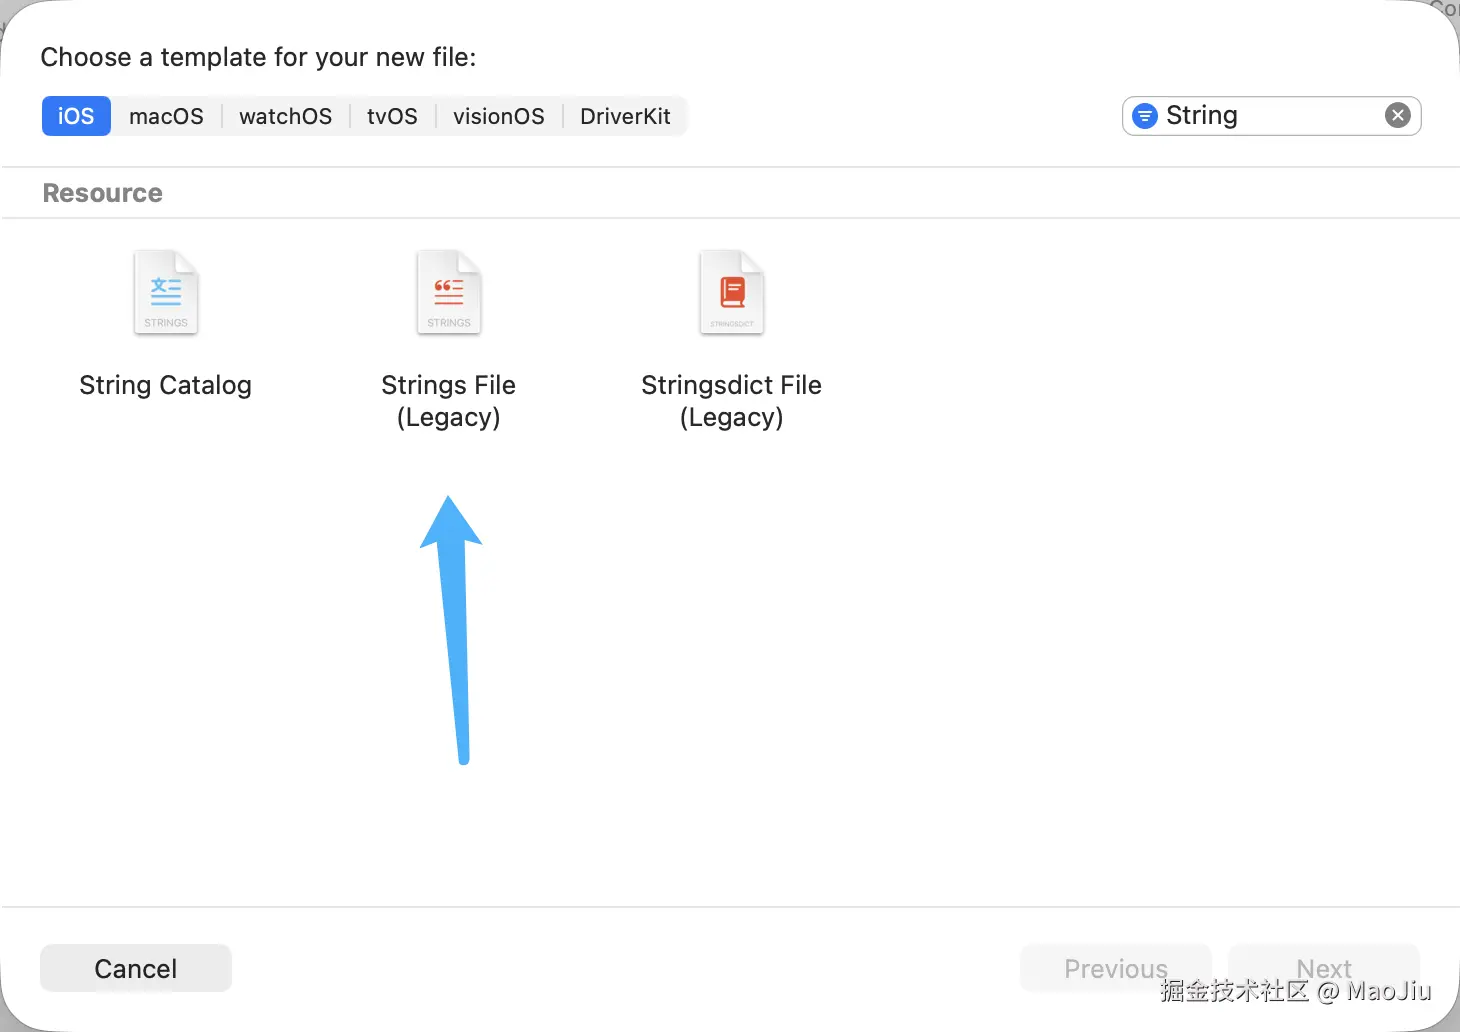Screen dimensions: 1460x1032
Task: Click the Previous button
Action: tap(1115, 968)
